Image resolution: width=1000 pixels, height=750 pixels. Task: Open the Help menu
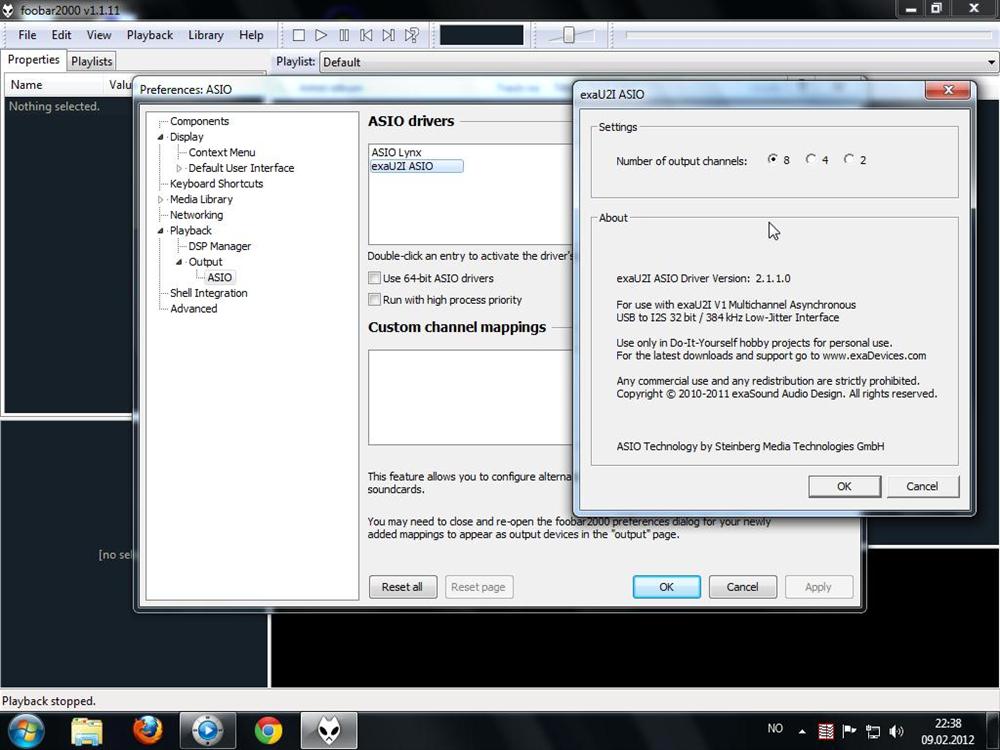251,35
